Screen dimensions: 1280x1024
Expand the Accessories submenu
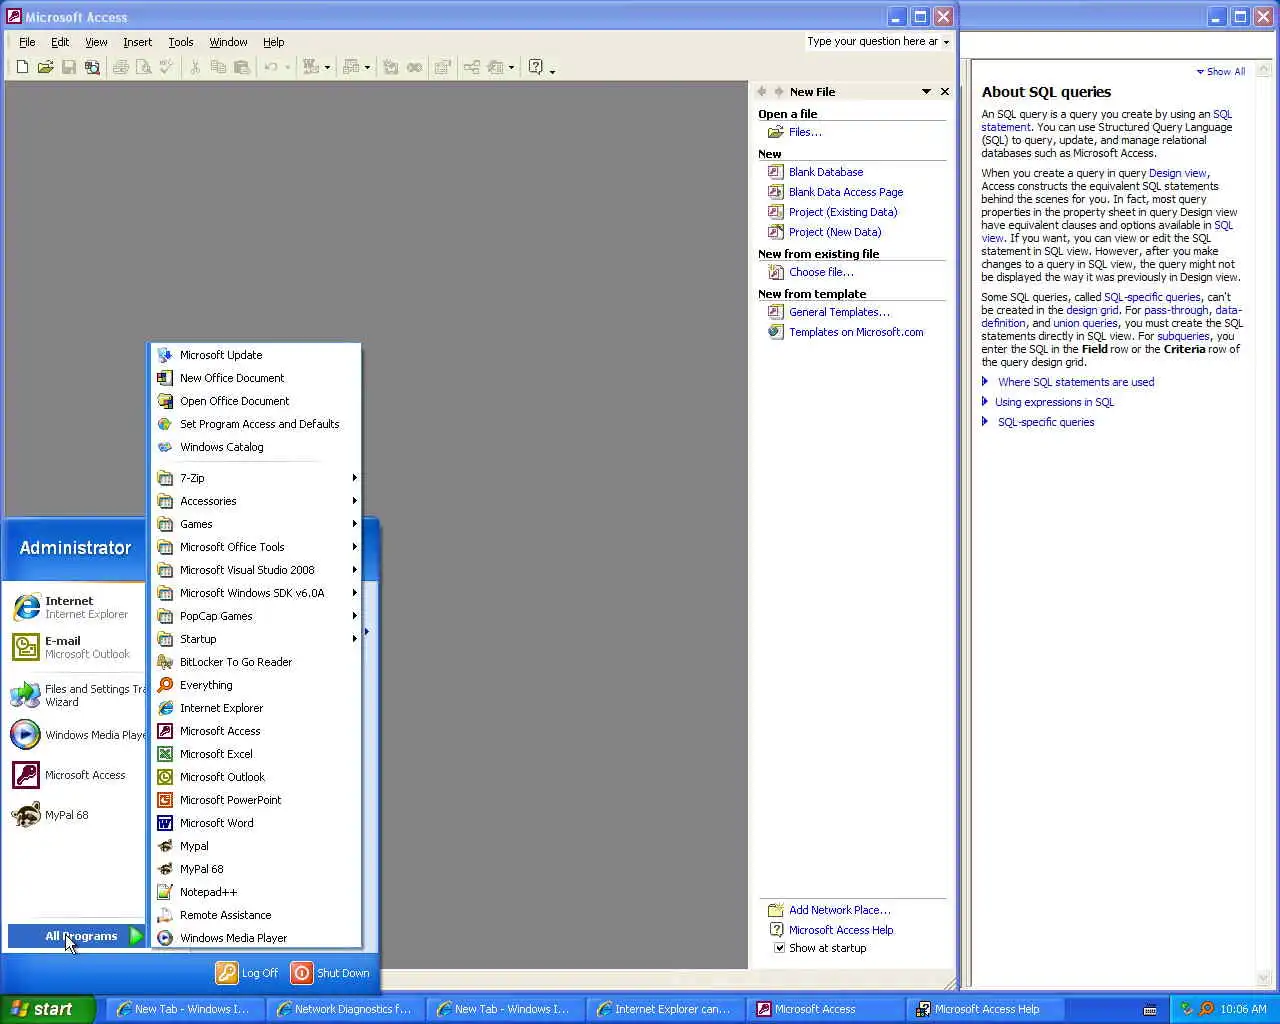(256, 501)
